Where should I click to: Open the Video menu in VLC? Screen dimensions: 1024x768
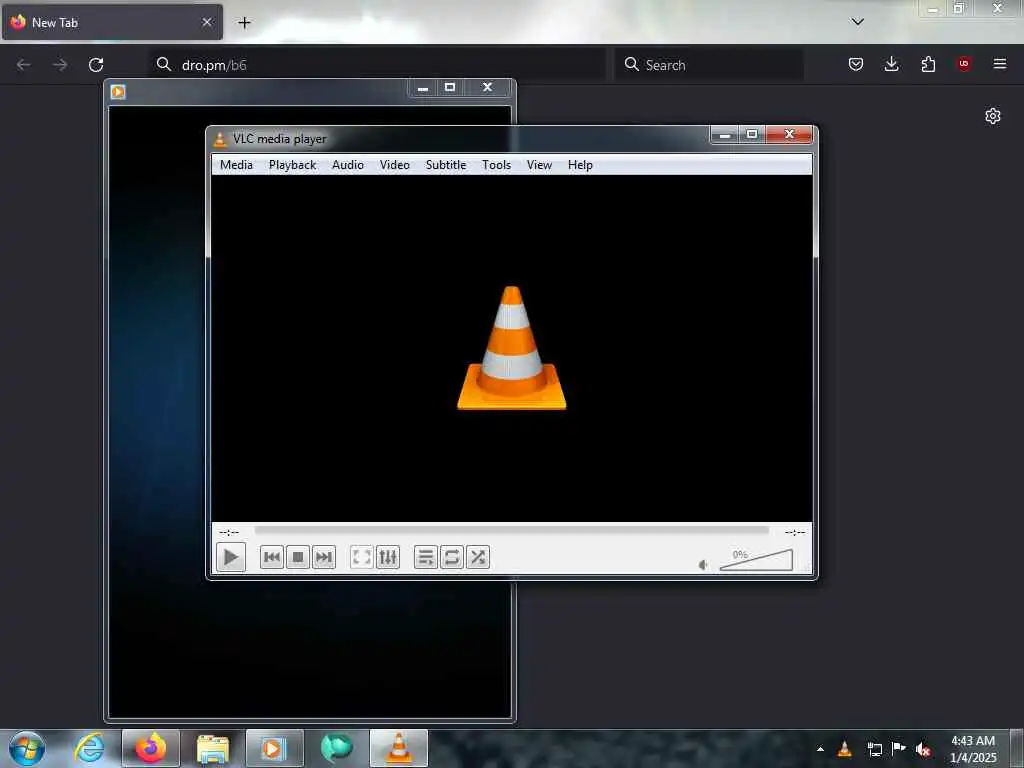pyautogui.click(x=394, y=165)
